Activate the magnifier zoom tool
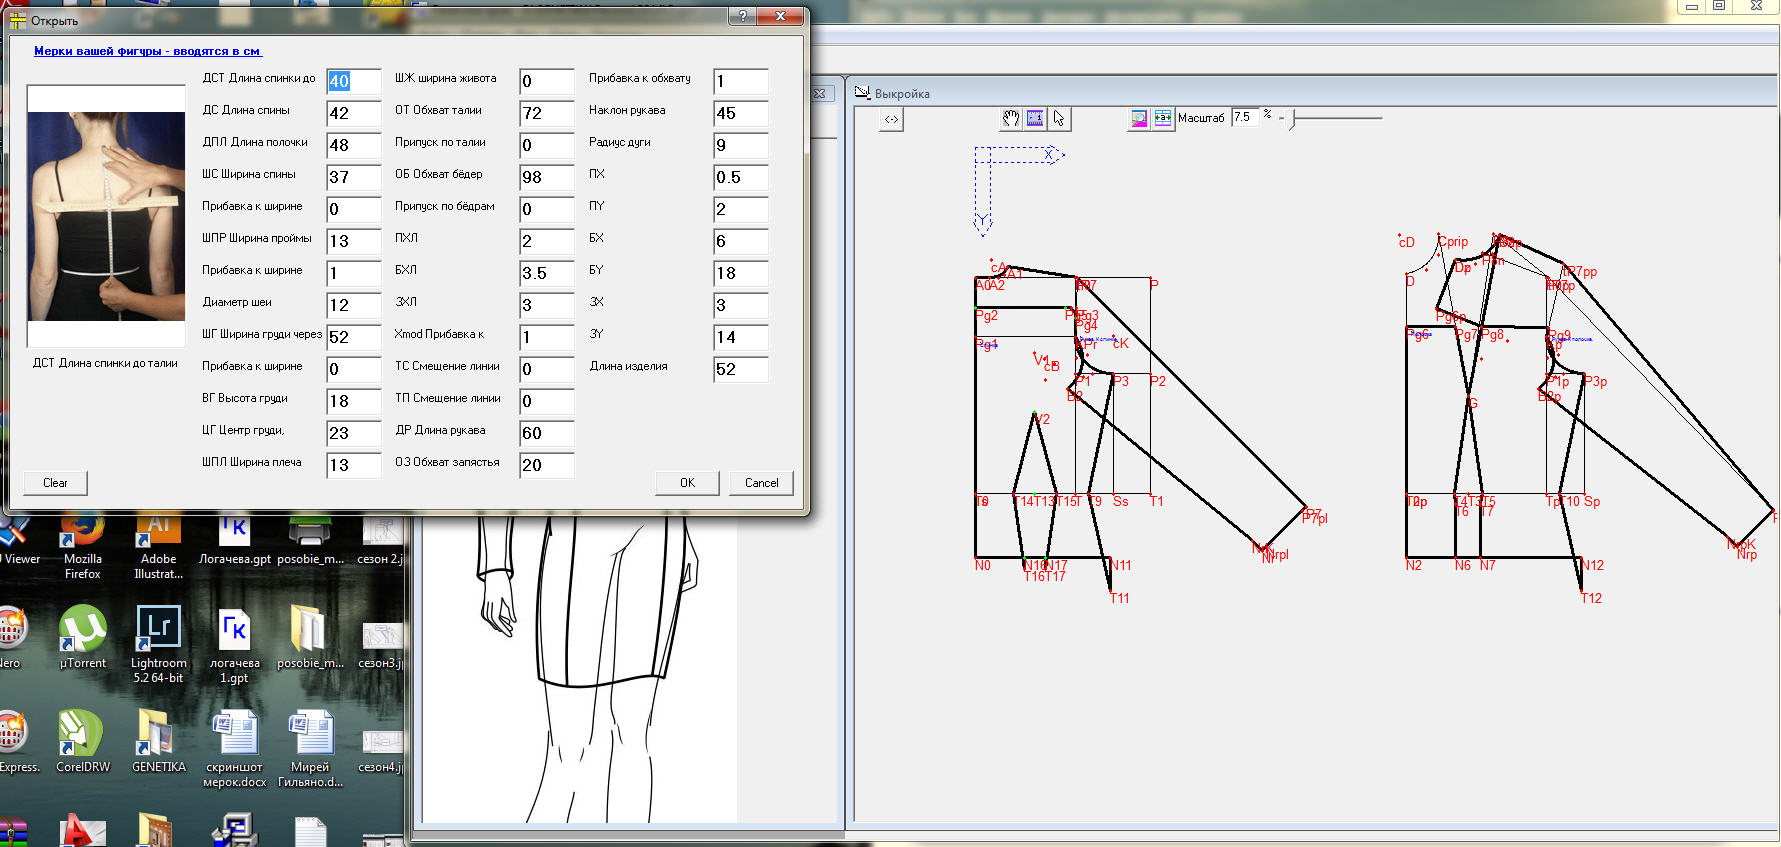 1139,119
